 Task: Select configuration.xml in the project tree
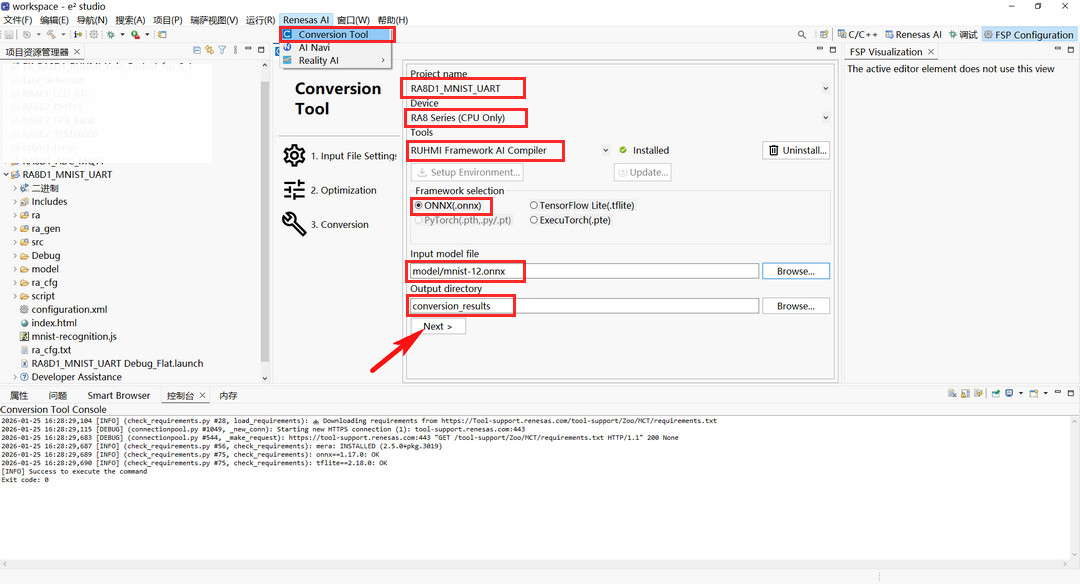click(69, 310)
